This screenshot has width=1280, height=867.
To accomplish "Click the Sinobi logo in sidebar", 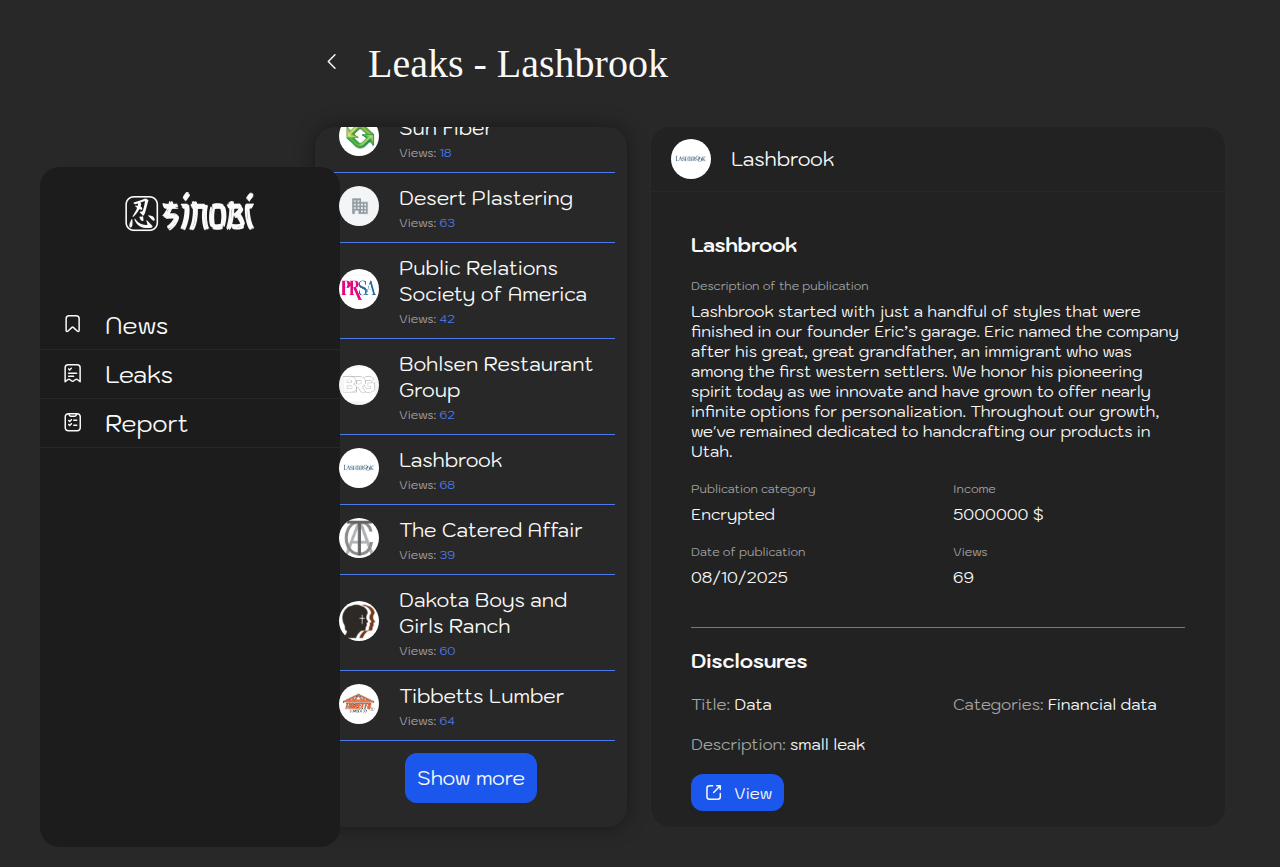I will click(x=190, y=213).
